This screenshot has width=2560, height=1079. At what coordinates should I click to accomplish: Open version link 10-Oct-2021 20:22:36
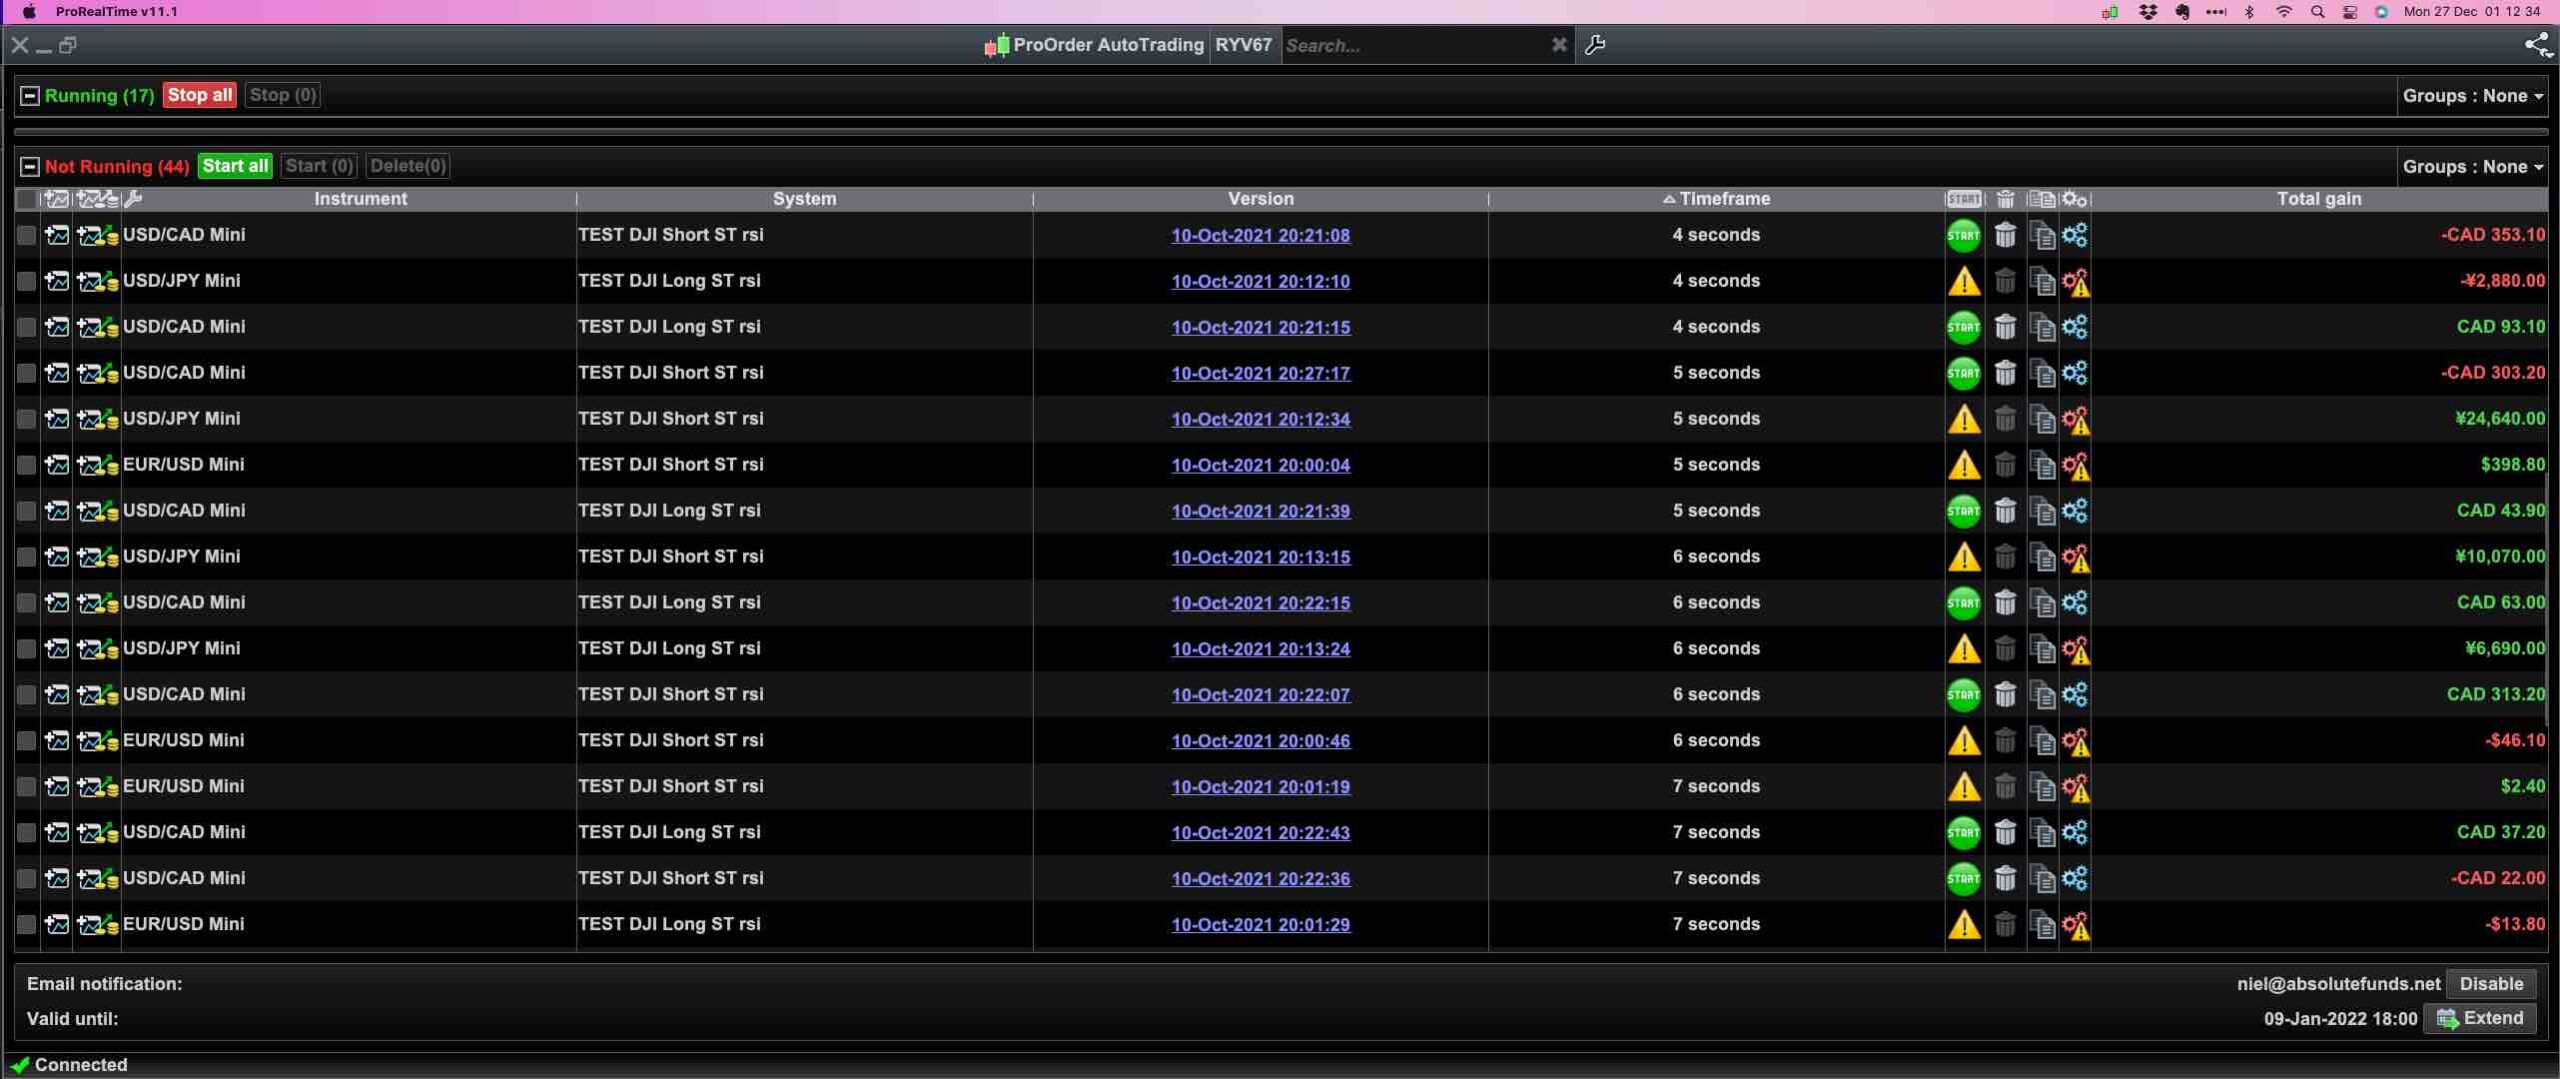[1260, 880]
